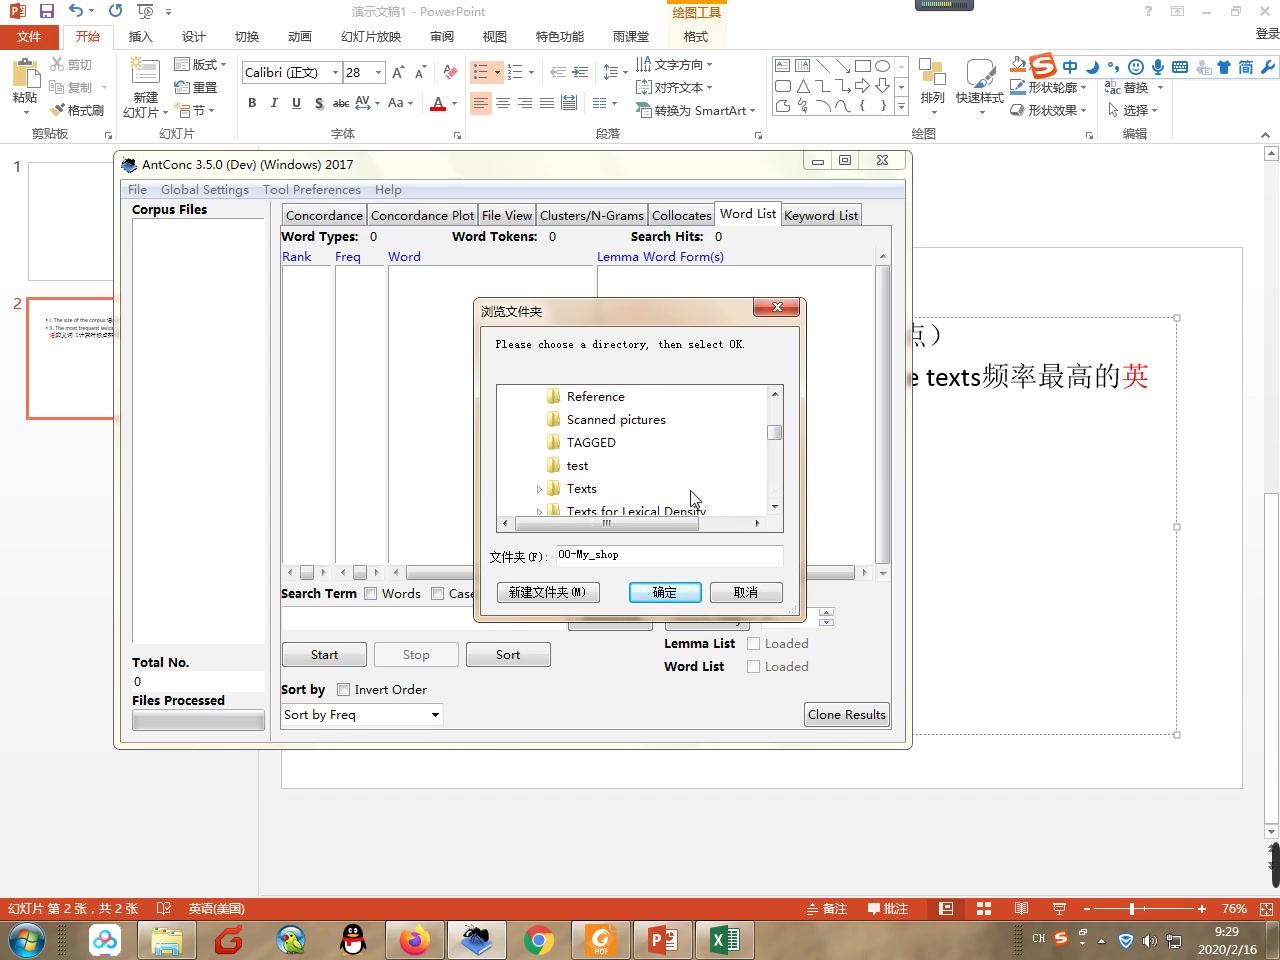Viewport: 1280px width, 960px height.
Task: Expand the Texts folder node
Action: [539, 489]
